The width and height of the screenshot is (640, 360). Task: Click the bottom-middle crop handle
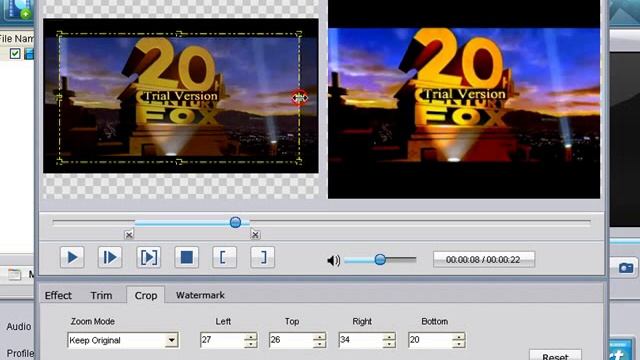[x=179, y=162]
